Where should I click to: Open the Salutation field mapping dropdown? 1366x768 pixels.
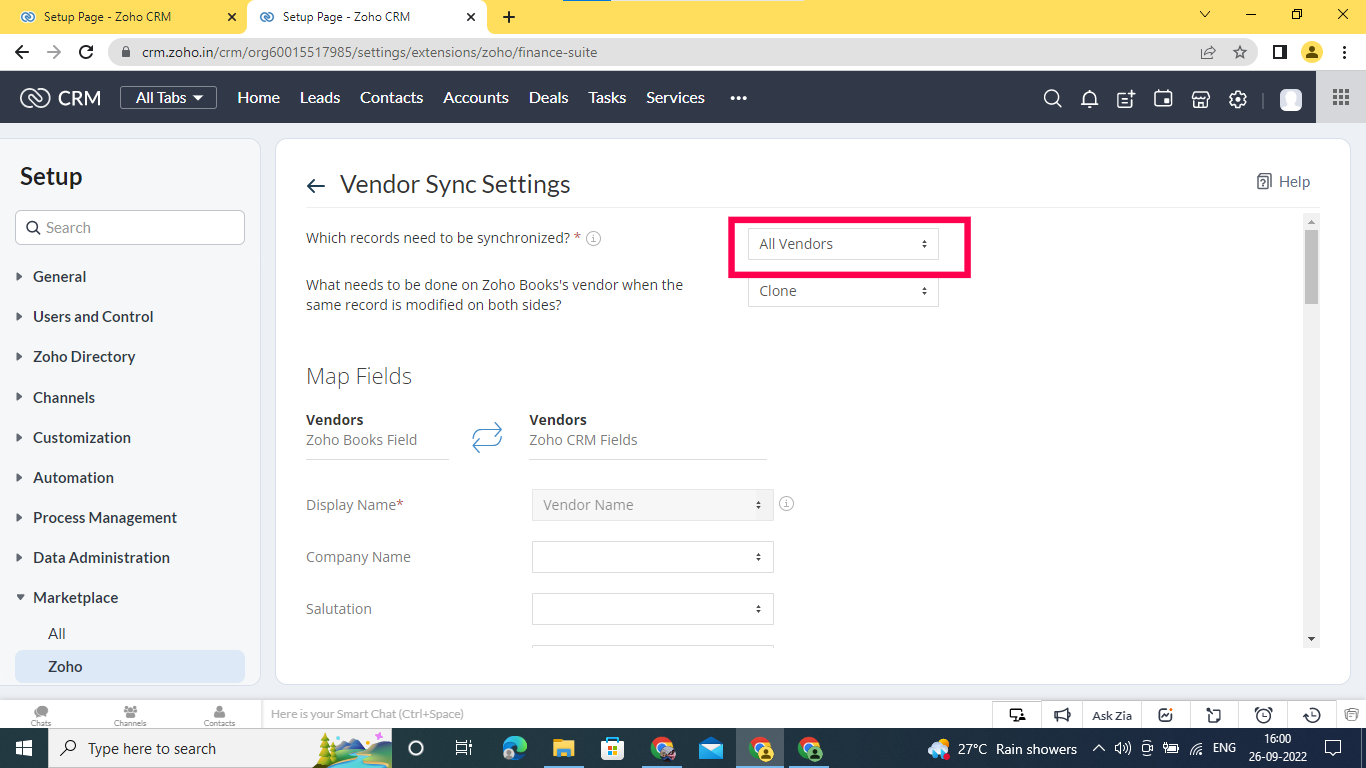(x=653, y=609)
